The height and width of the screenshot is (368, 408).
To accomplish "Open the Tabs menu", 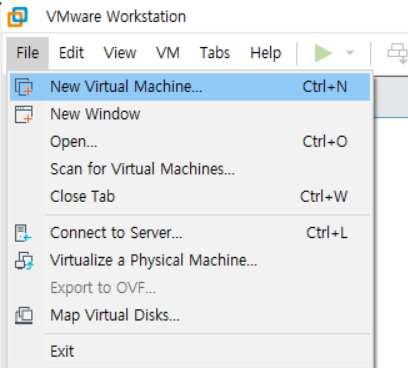I will tap(215, 53).
